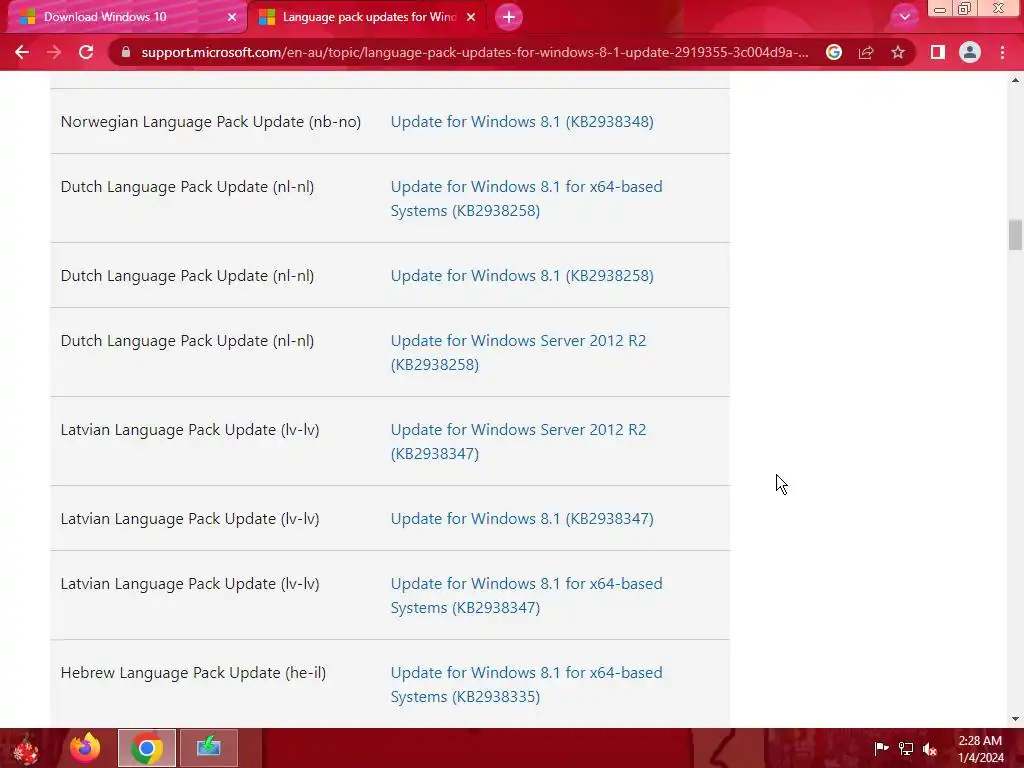Open the Chrome three-dot menu
This screenshot has height=768, width=1024.
(1002, 52)
